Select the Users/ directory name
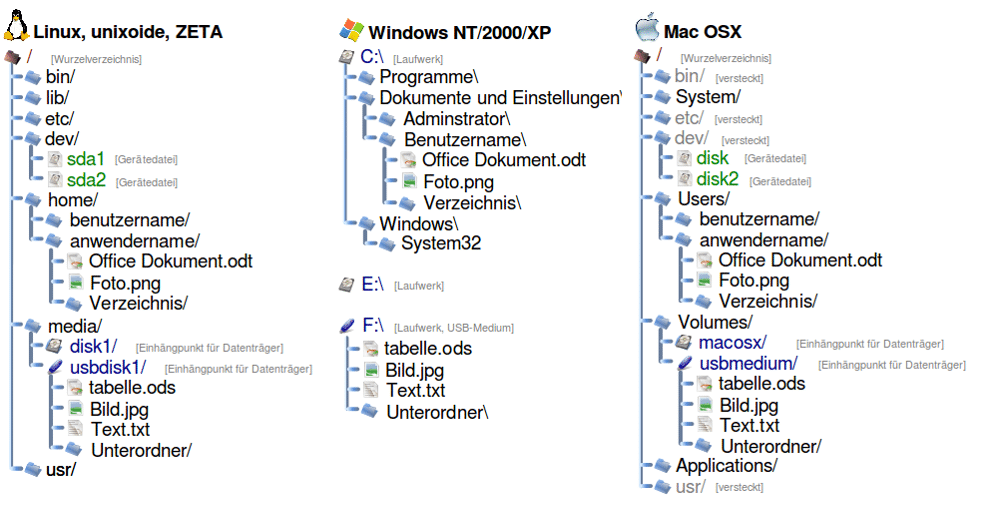This screenshot has width=1000, height=527. pyautogui.click(x=703, y=198)
